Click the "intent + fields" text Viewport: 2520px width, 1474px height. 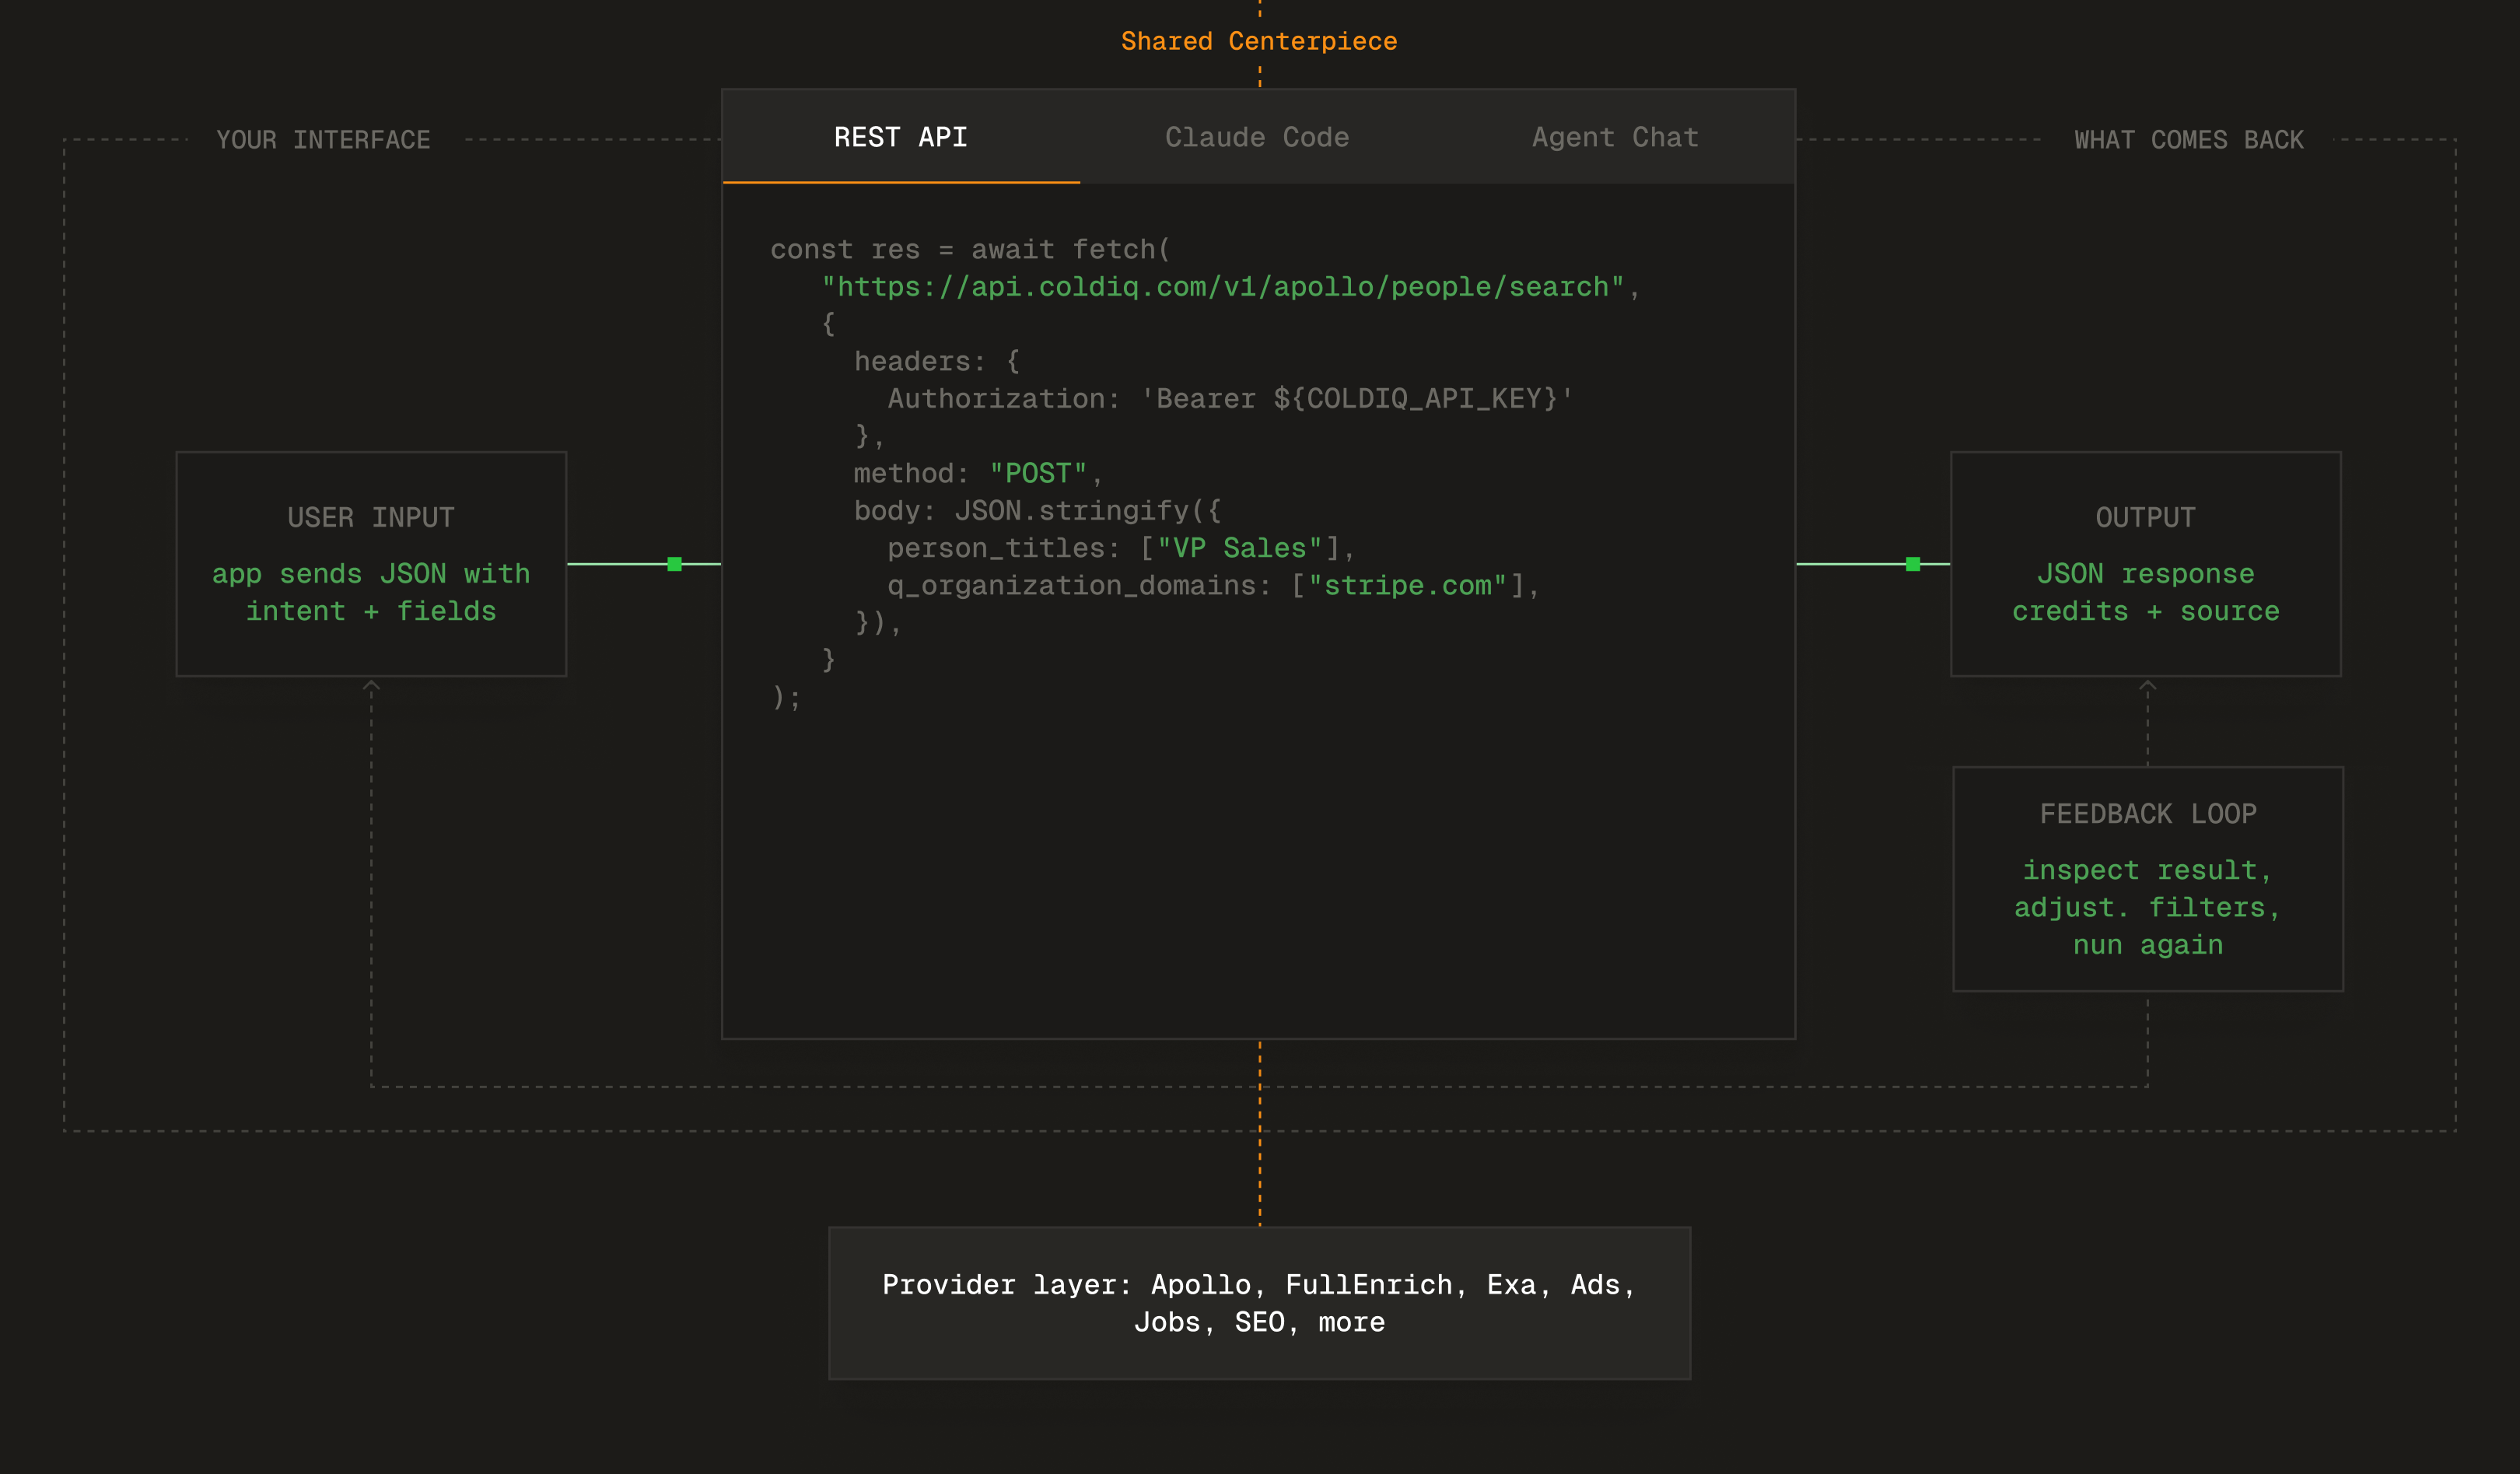pos(371,611)
